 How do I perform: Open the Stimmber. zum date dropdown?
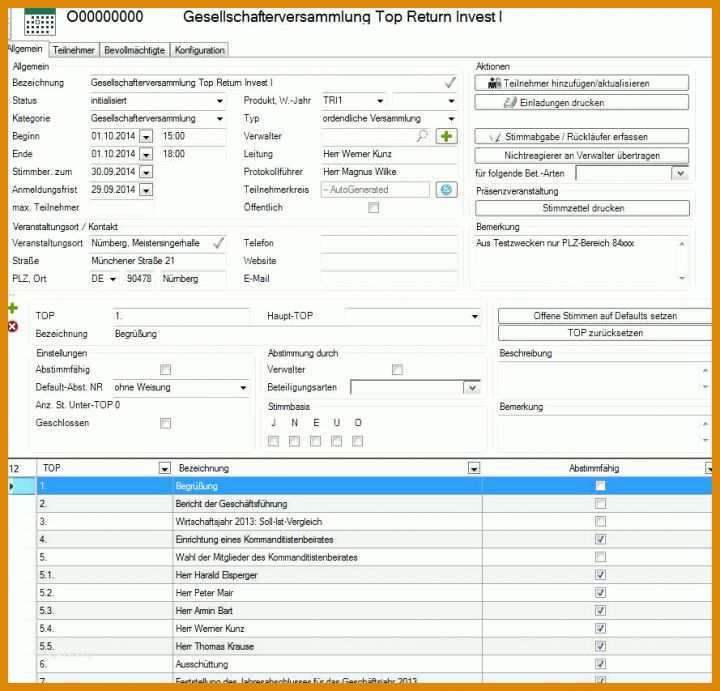click(x=146, y=172)
